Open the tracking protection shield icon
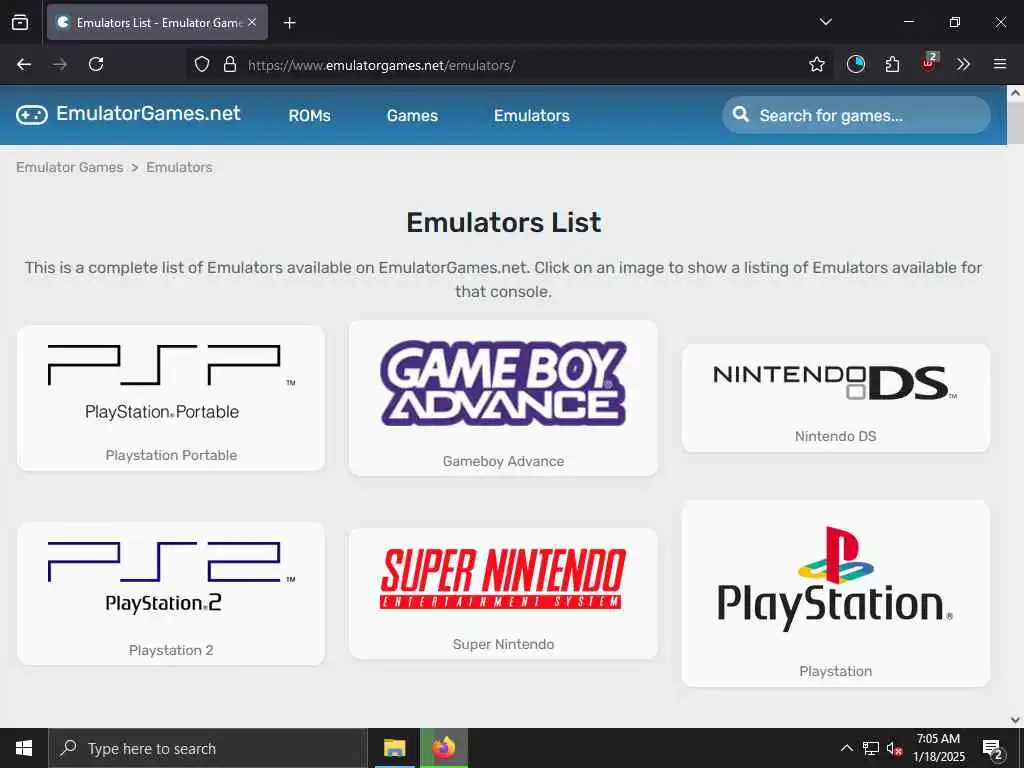The image size is (1024, 768). click(202, 64)
